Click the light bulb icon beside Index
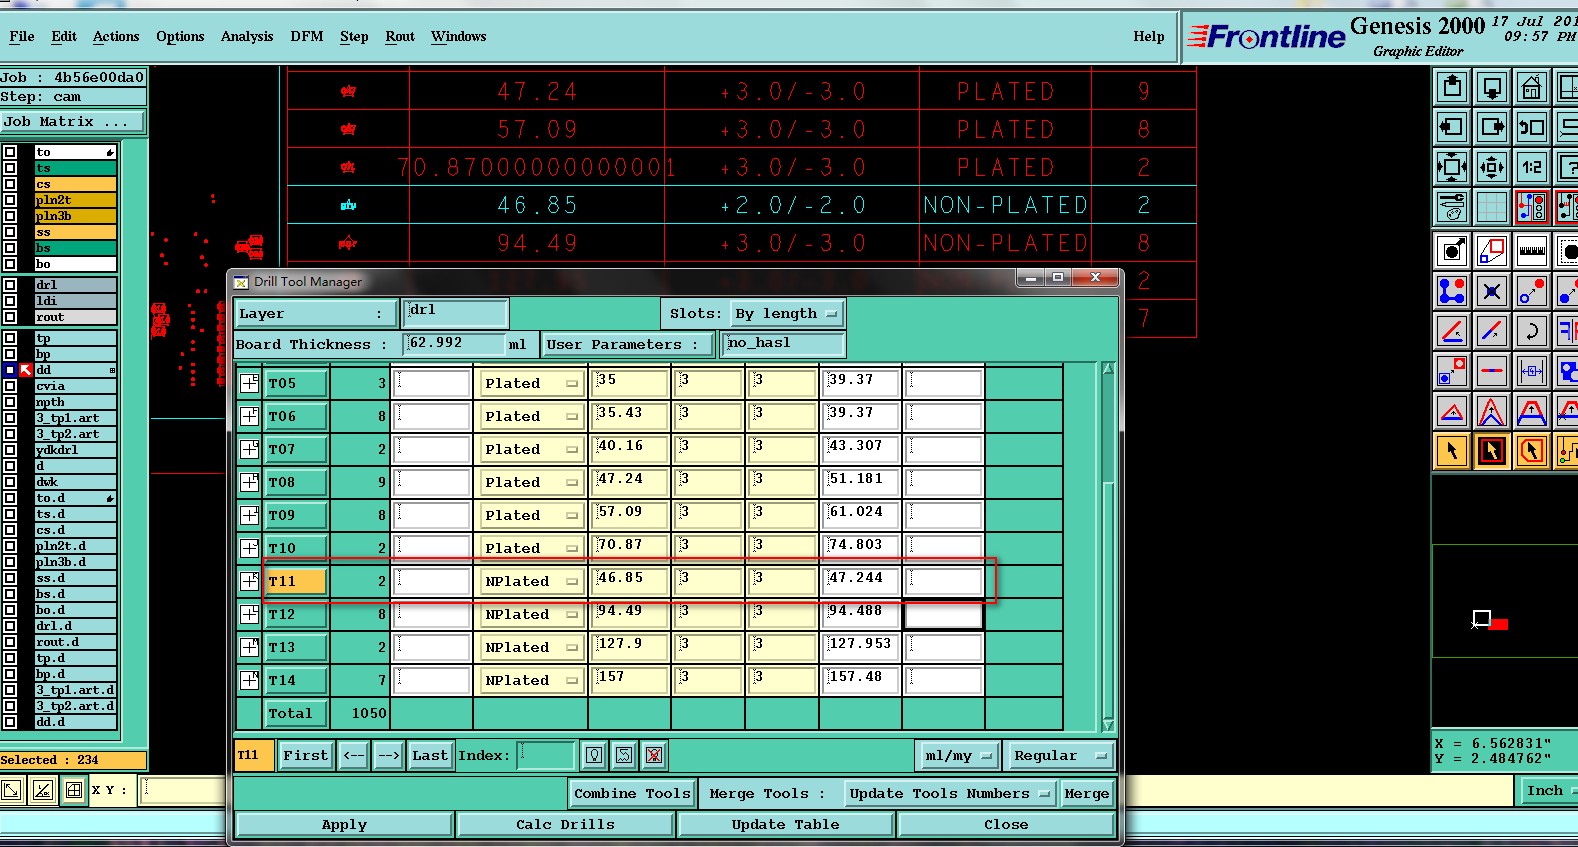Image resolution: width=1578 pixels, height=847 pixels. pos(594,755)
